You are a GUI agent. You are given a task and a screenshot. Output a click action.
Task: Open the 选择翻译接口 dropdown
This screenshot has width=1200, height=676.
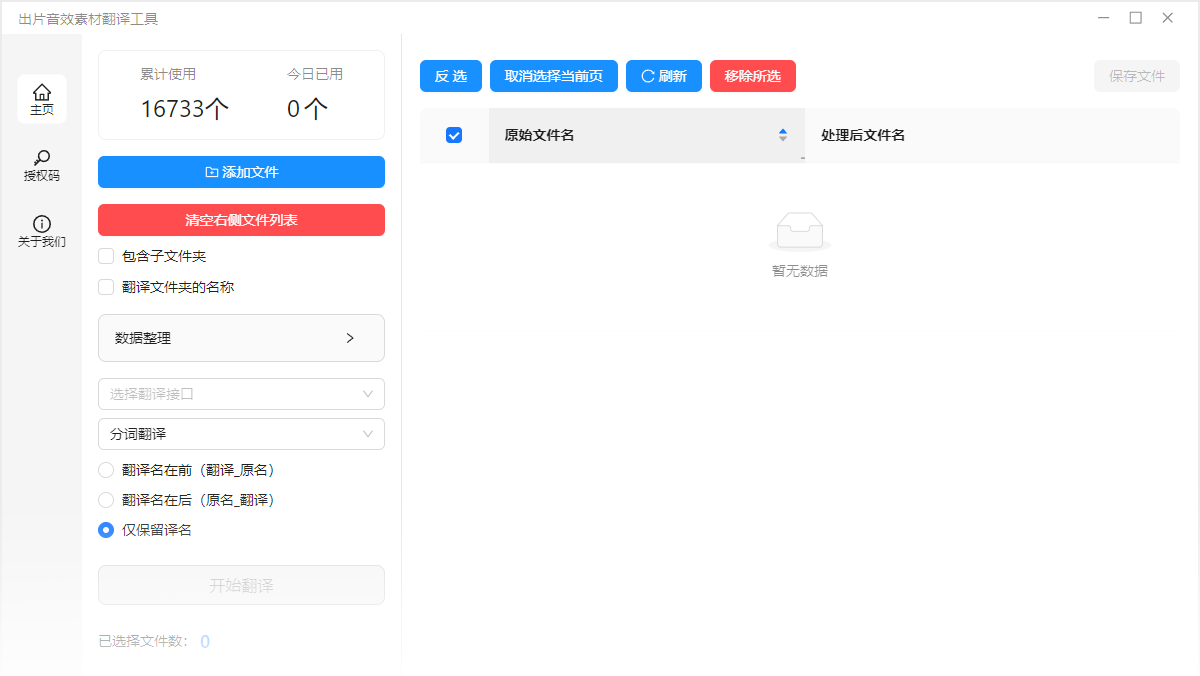click(241, 394)
